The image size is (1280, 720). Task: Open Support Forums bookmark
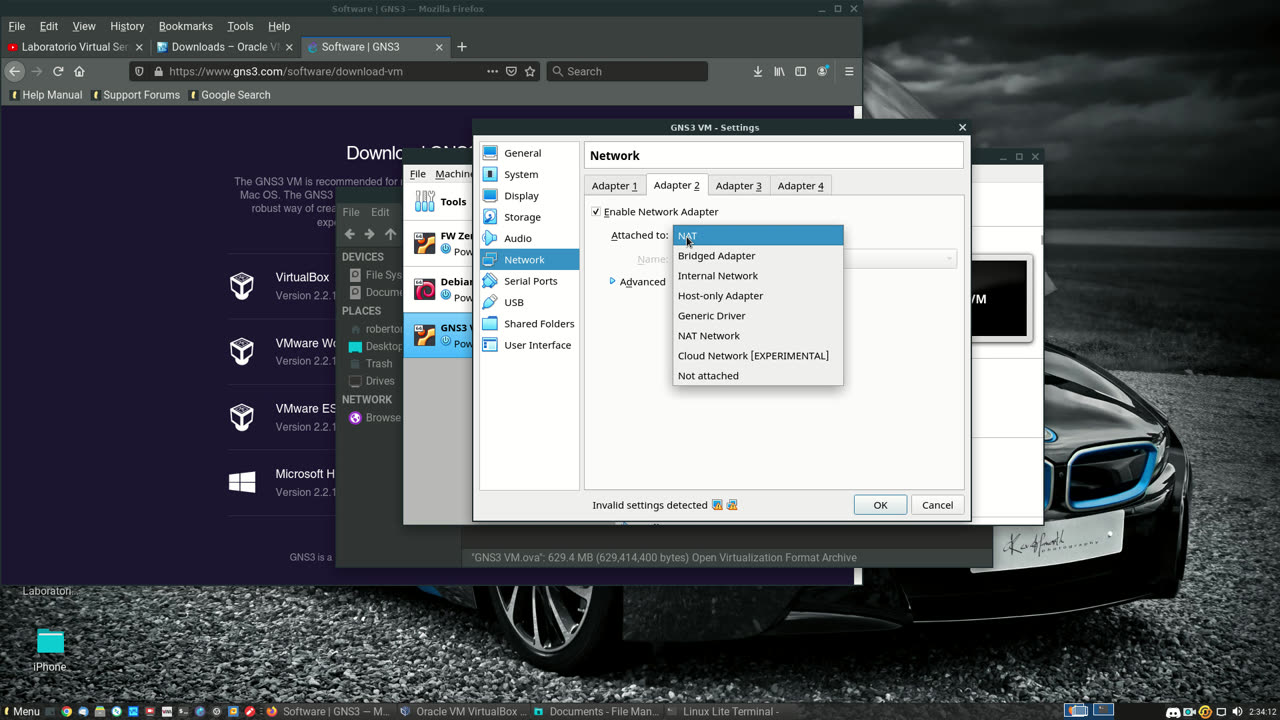pyautogui.click(x=134, y=95)
